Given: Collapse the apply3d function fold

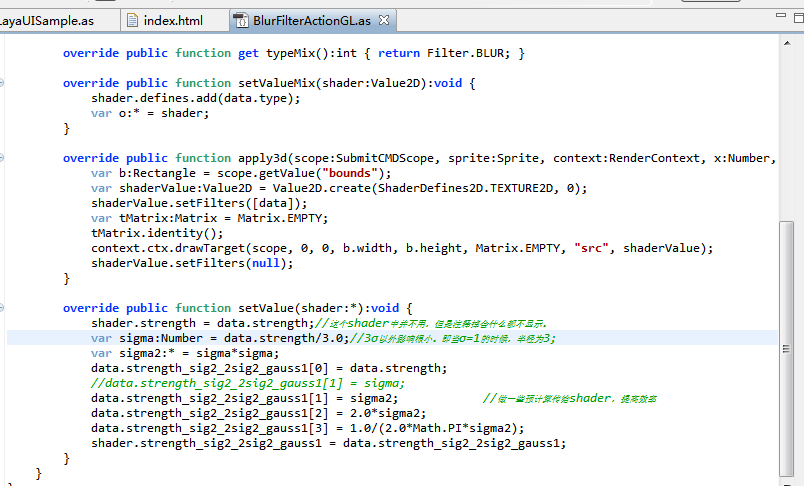Looking at the screenshot, I should click(x=3, y=158).
